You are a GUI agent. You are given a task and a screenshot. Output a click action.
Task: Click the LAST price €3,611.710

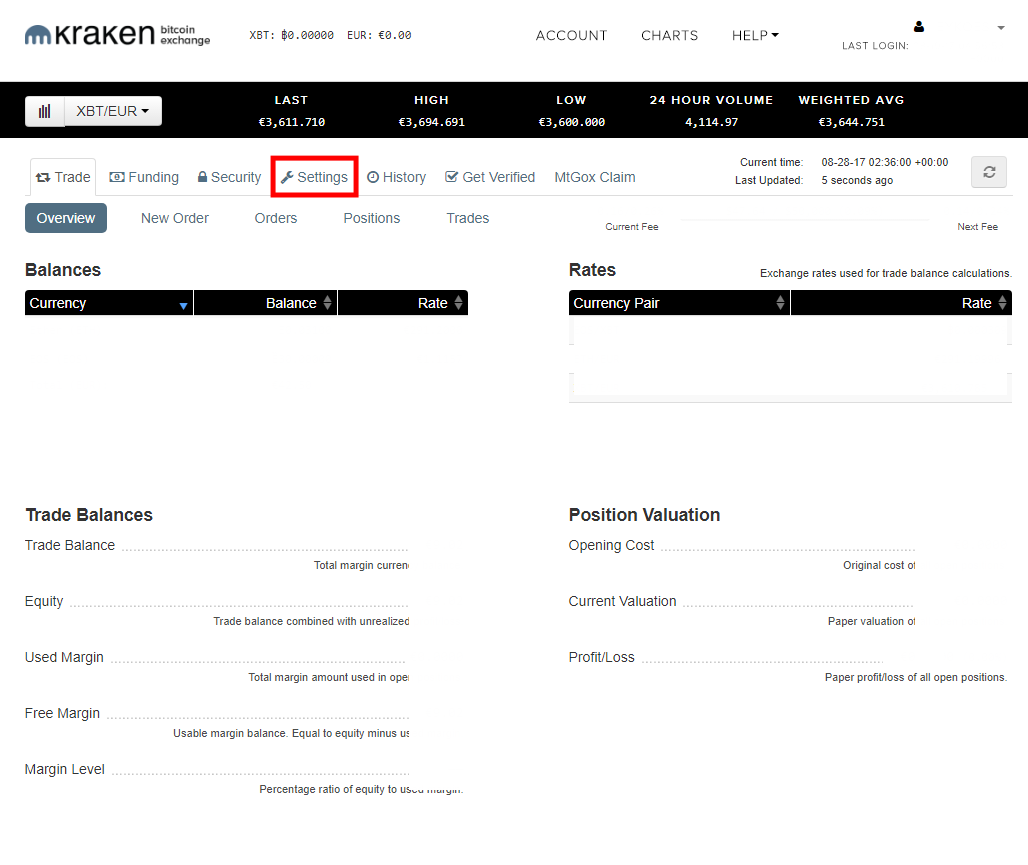[x=292, y=122]
